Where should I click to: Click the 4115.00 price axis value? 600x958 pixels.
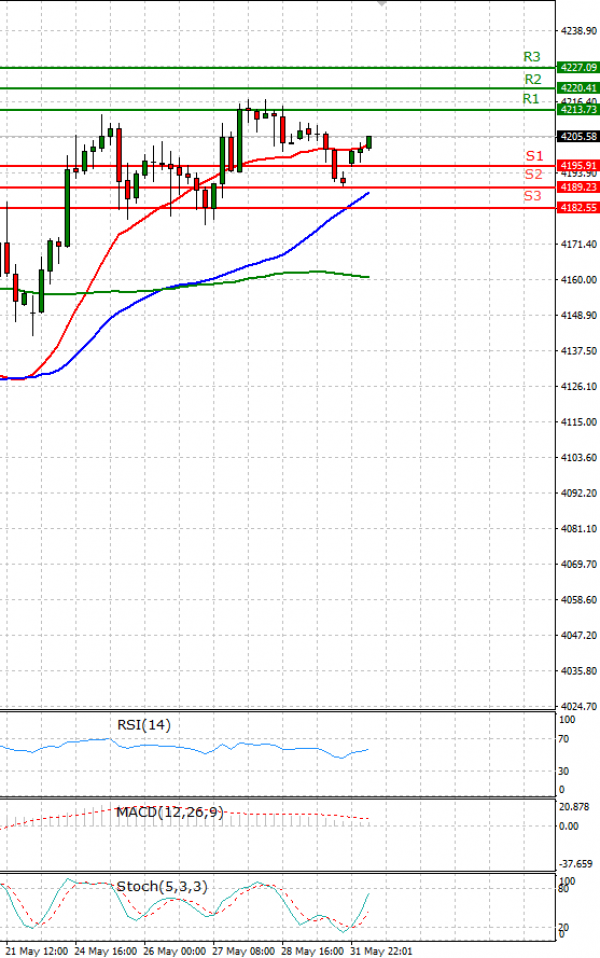coord(579,422)
